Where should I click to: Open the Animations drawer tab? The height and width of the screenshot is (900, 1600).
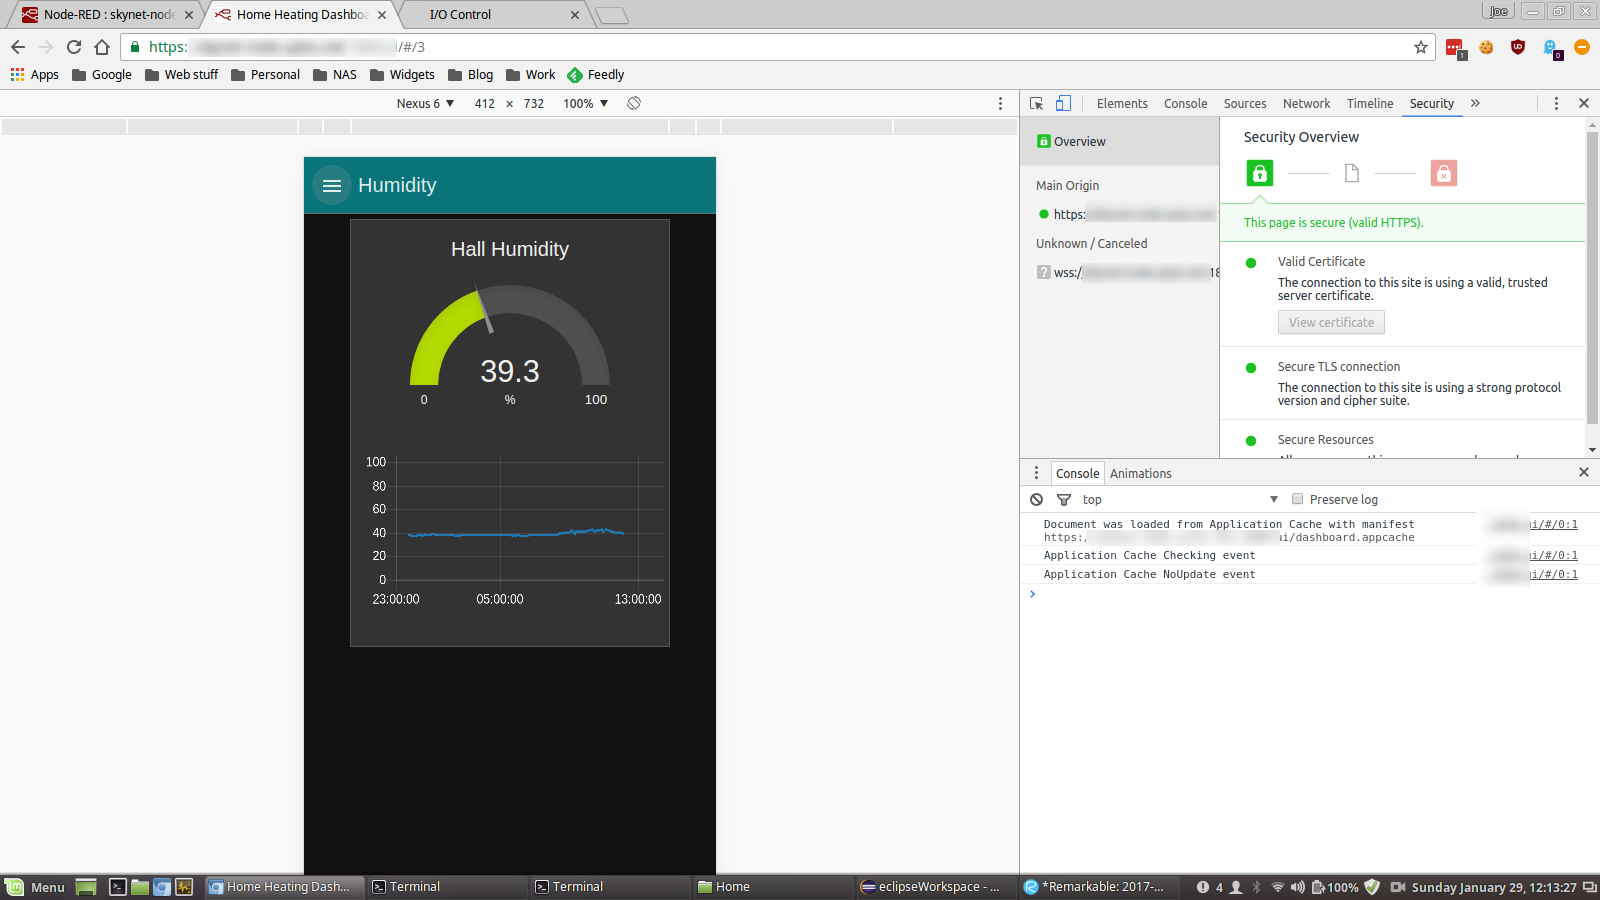(1140, 473)
